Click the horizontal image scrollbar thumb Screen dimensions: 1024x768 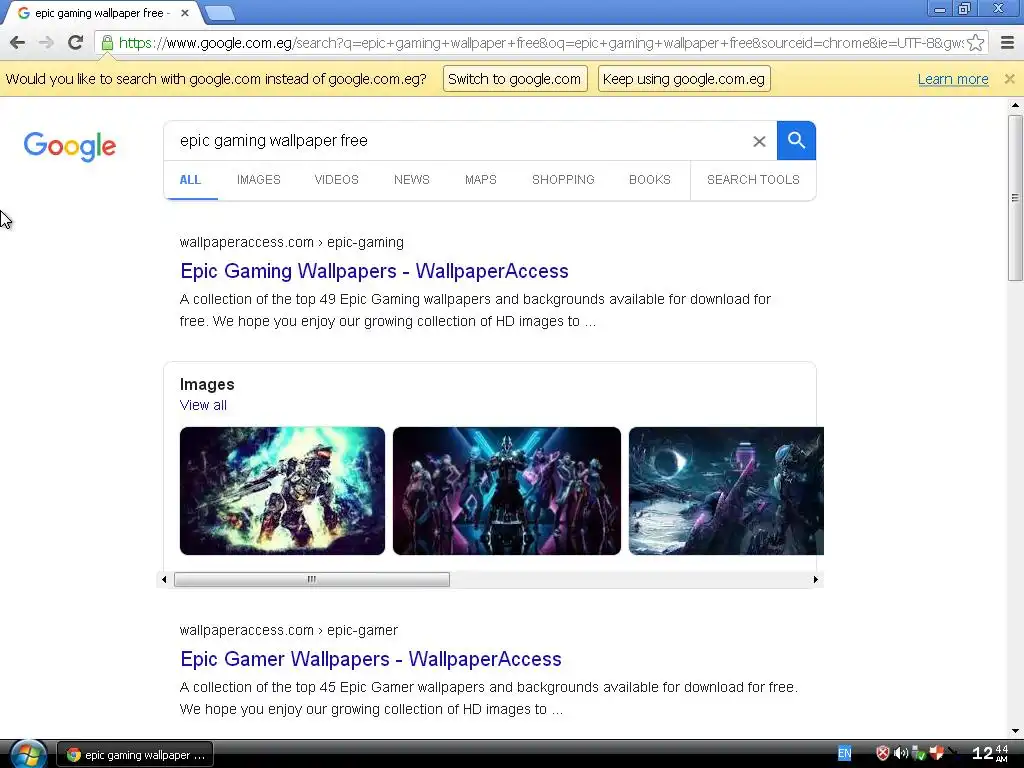(312, 579)
